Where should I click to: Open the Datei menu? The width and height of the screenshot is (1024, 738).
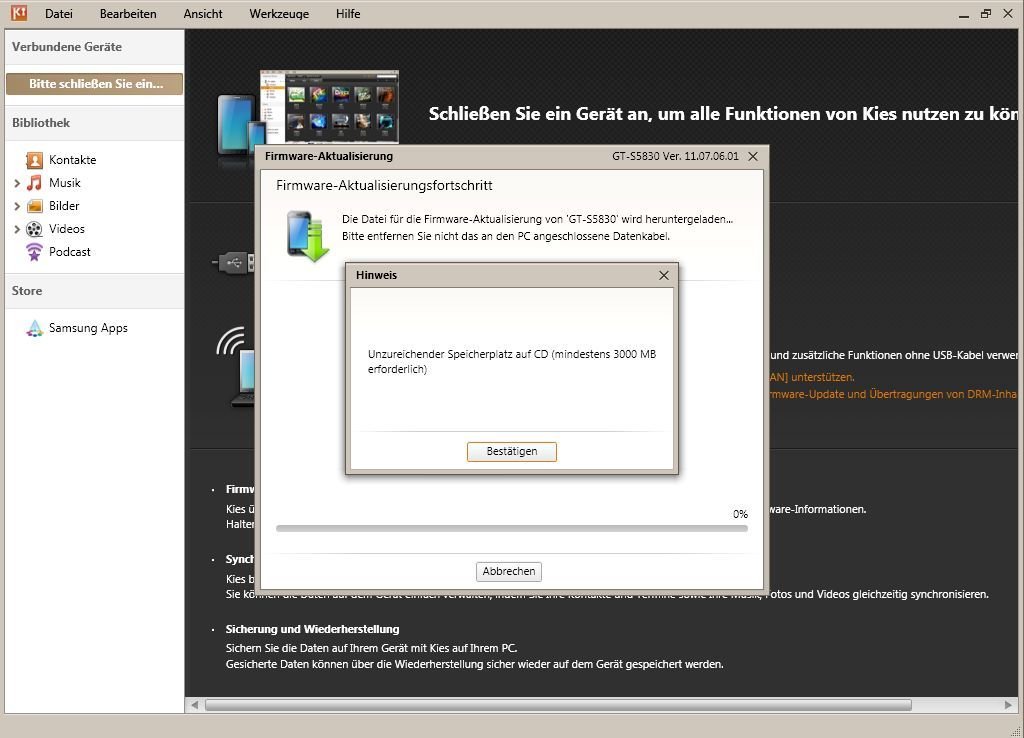pyautogui.click(x=58, y=14)
